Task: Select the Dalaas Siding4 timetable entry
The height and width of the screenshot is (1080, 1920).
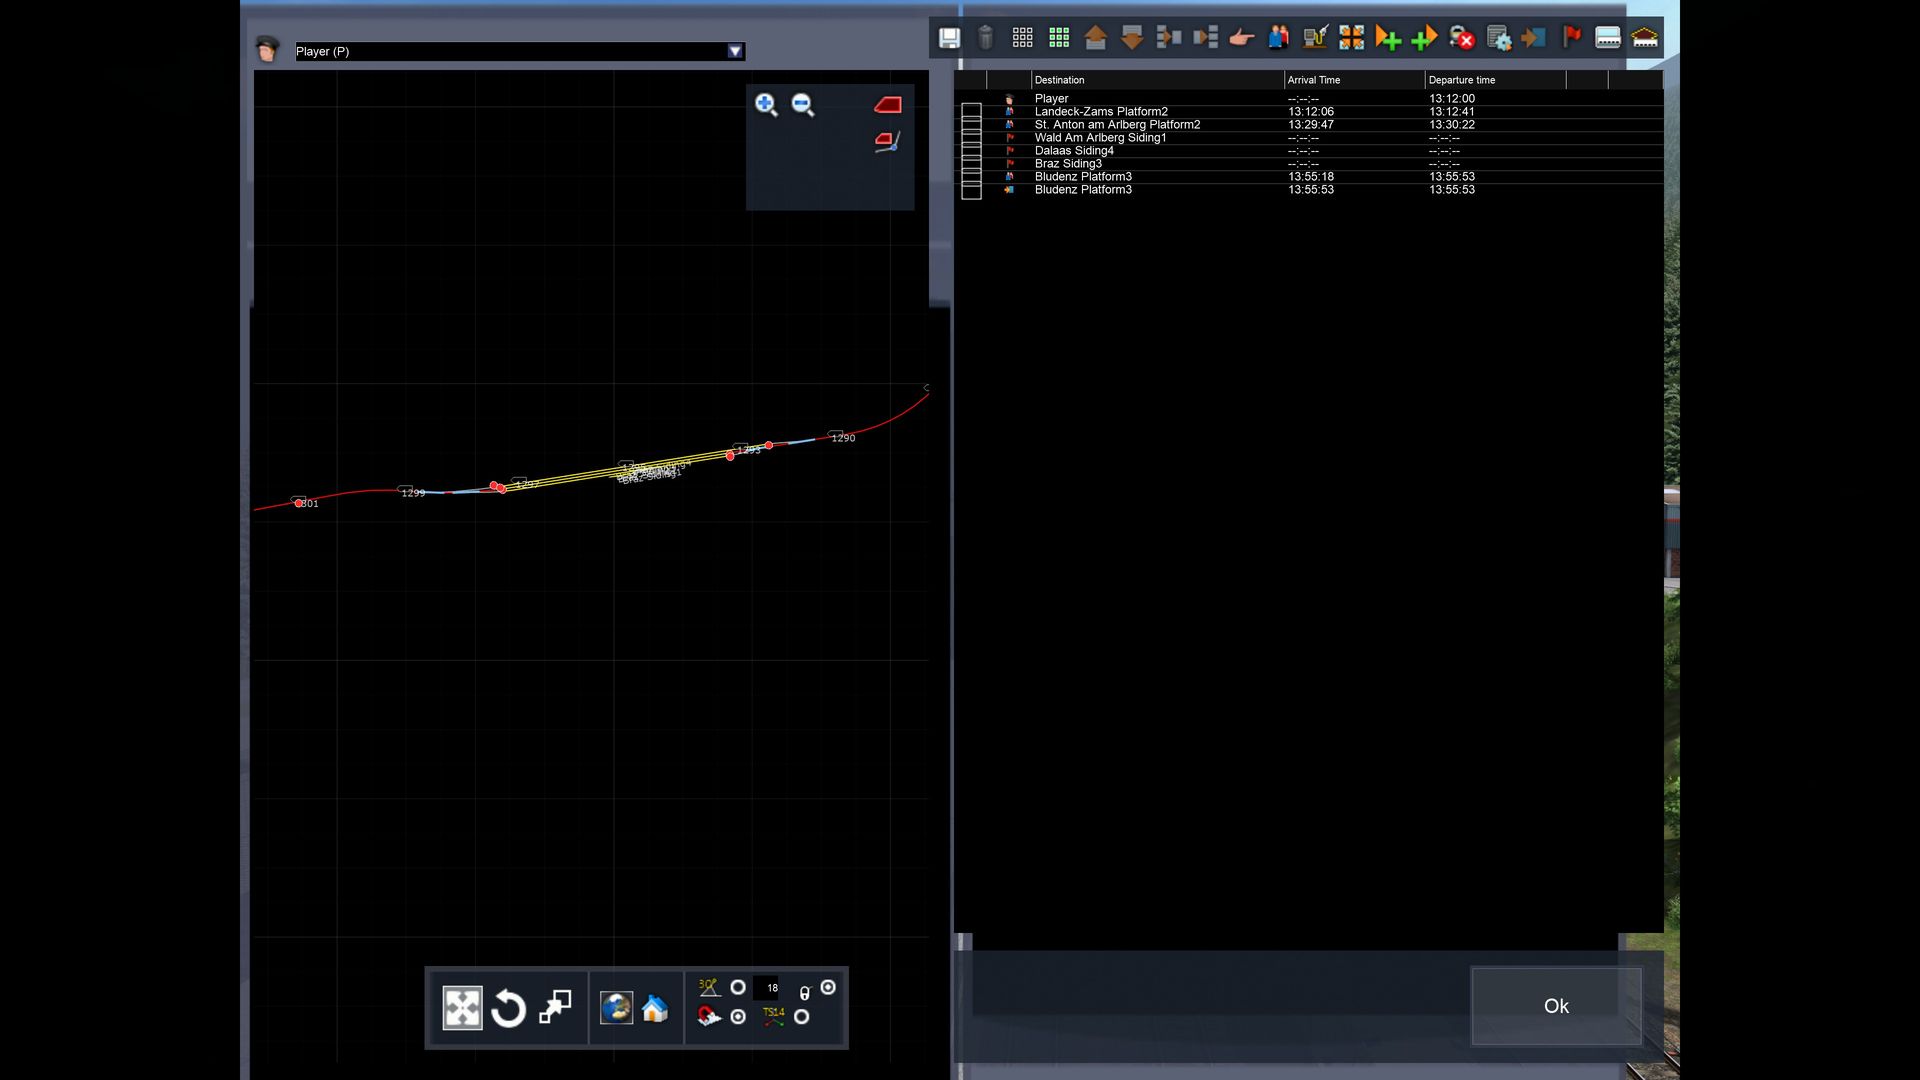Action: pos(1074,151)
